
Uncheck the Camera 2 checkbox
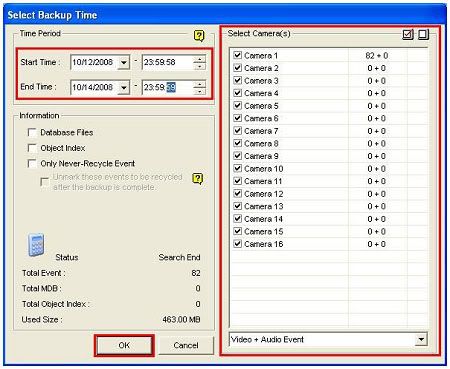pyautogui.click(x=237, y=68)
